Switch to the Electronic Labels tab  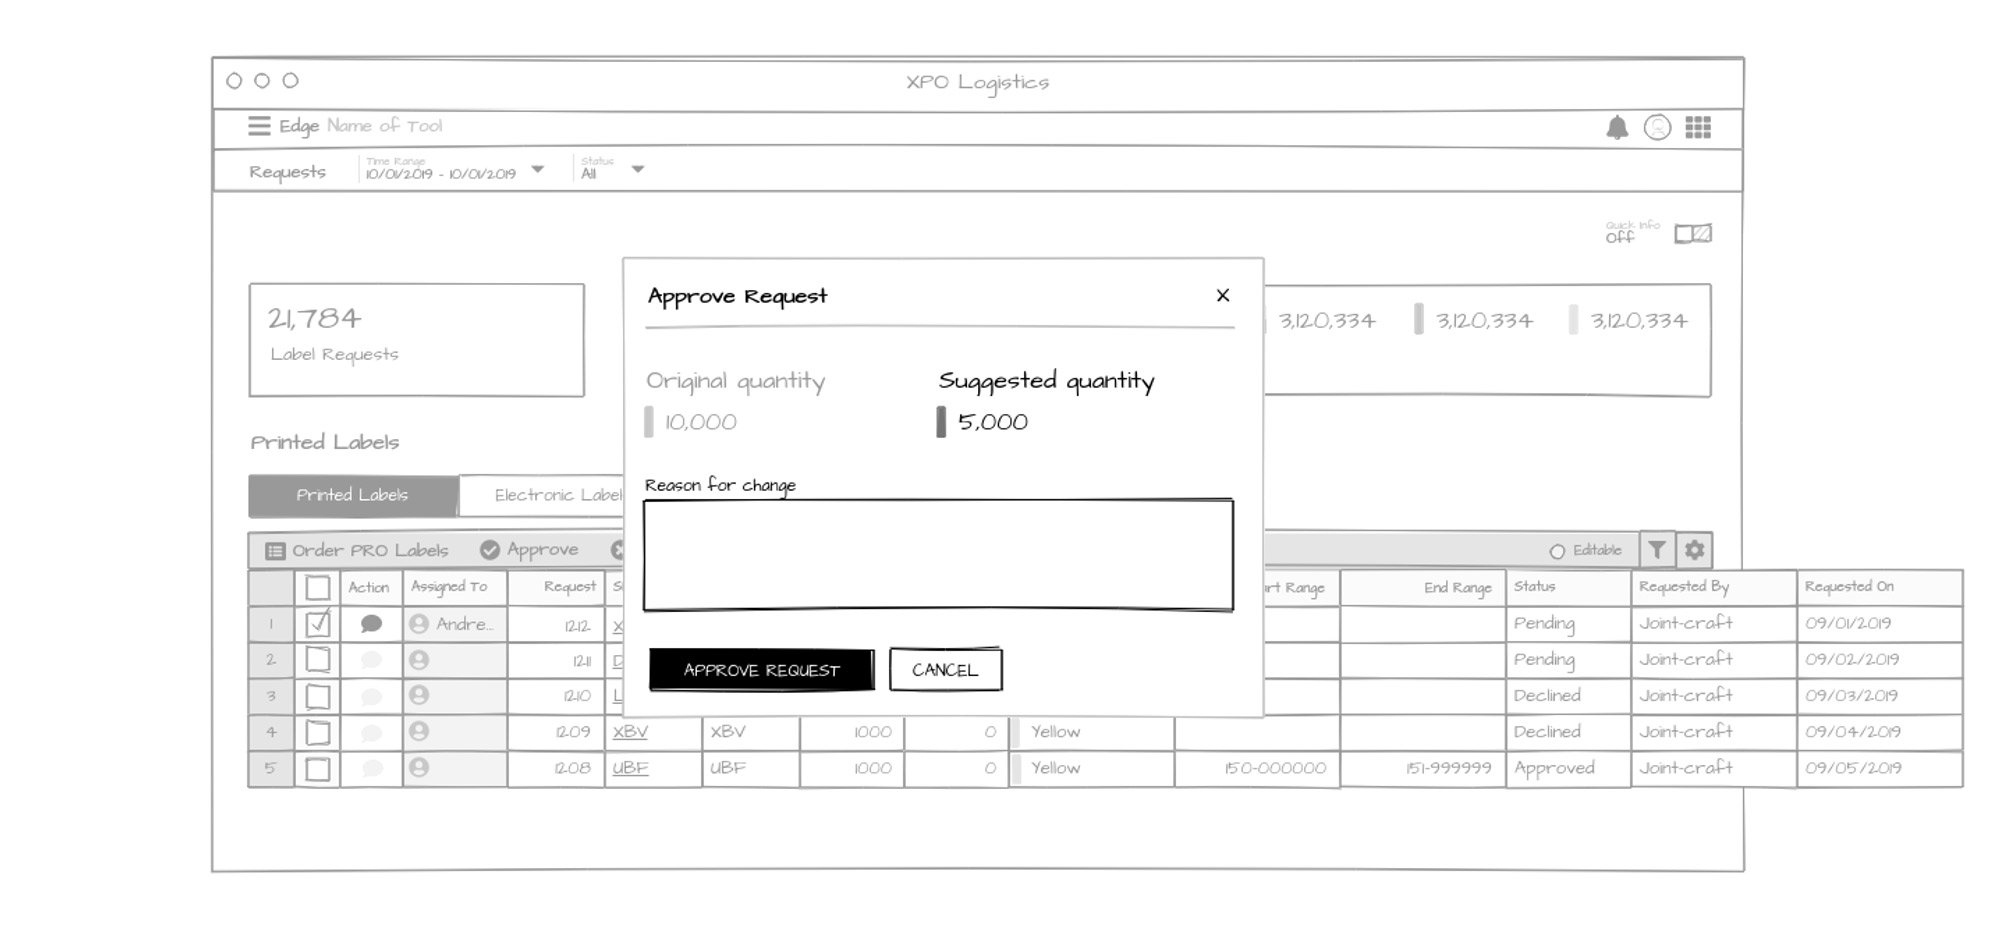coord(555,495)
